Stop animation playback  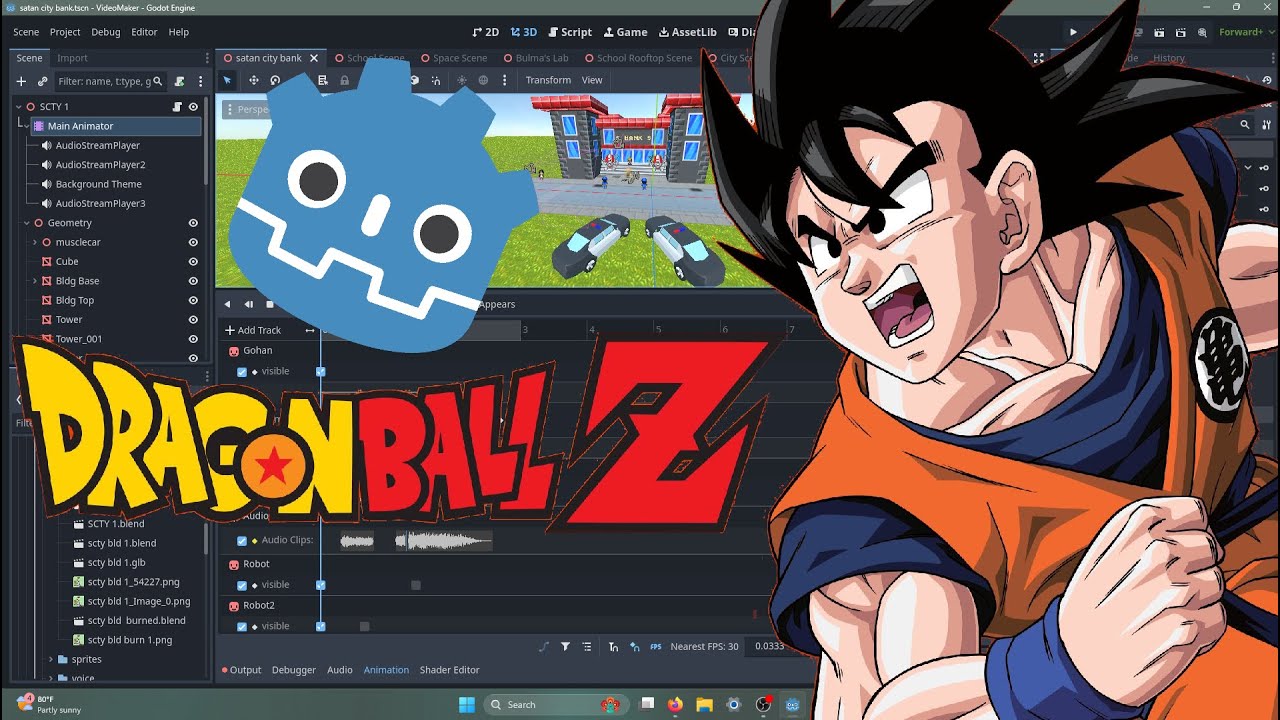tap(269, 304)
